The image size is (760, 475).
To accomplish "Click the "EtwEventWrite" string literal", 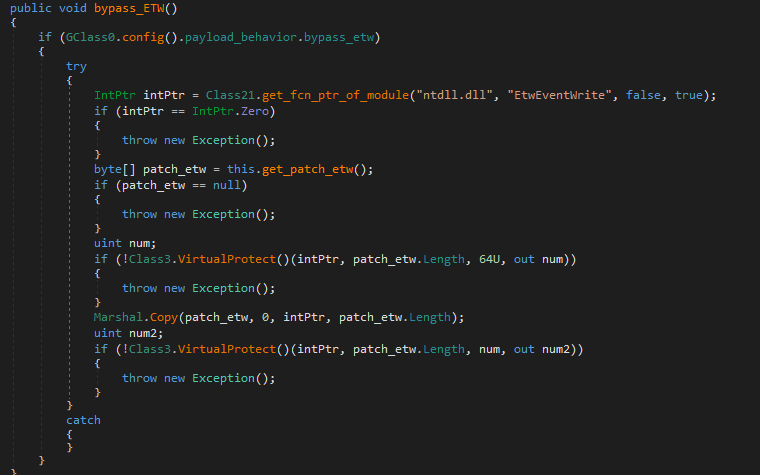I will [x=559, y=95].
